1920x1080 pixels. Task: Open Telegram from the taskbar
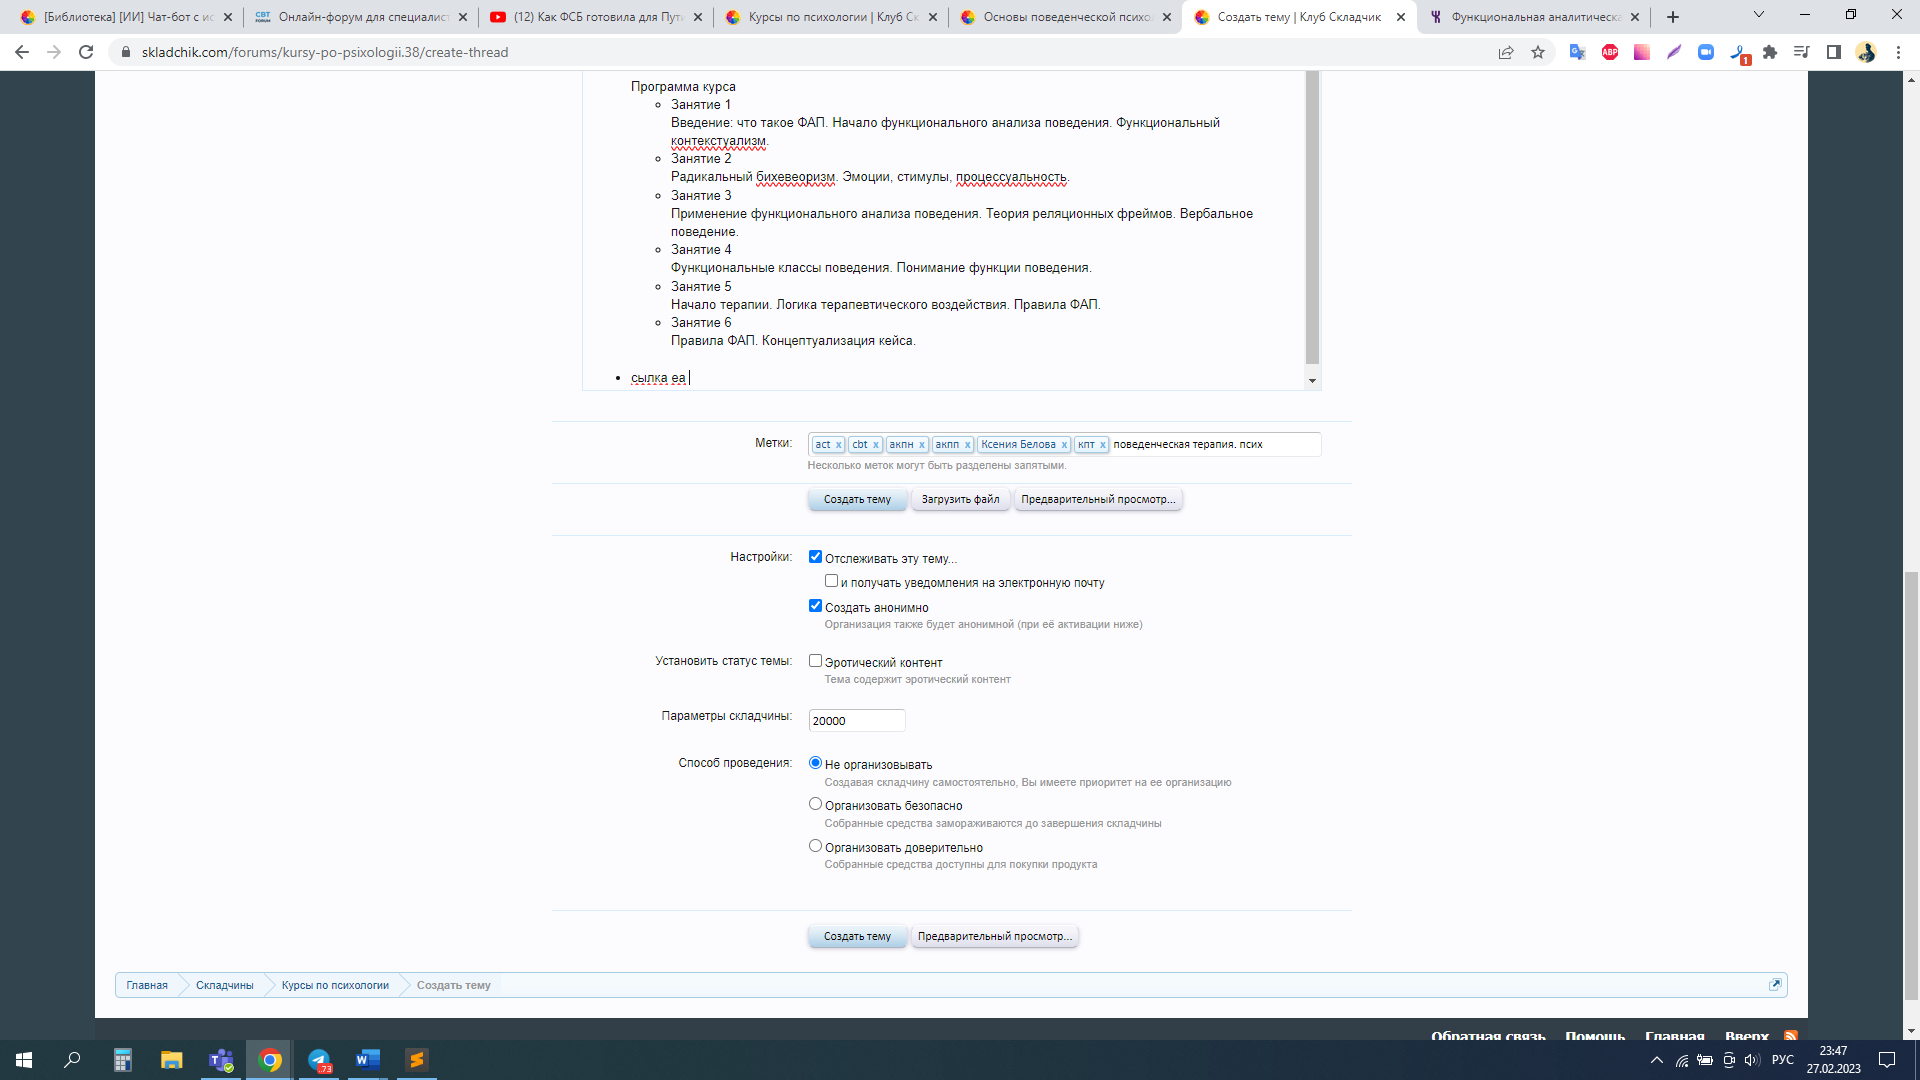[x=319, y=1060]
